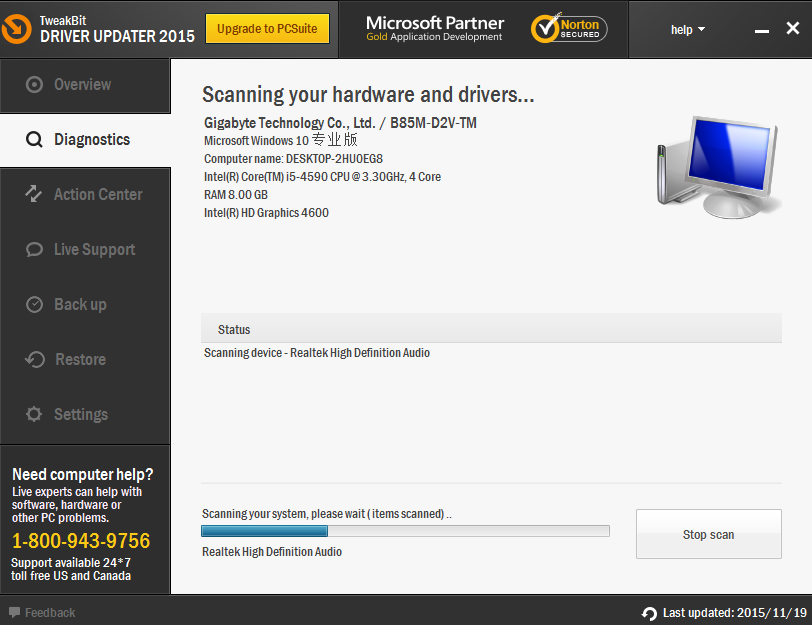Click the Last updated refresh icon
This screenshot has width=812, height=625.
[x=649, y=614]
